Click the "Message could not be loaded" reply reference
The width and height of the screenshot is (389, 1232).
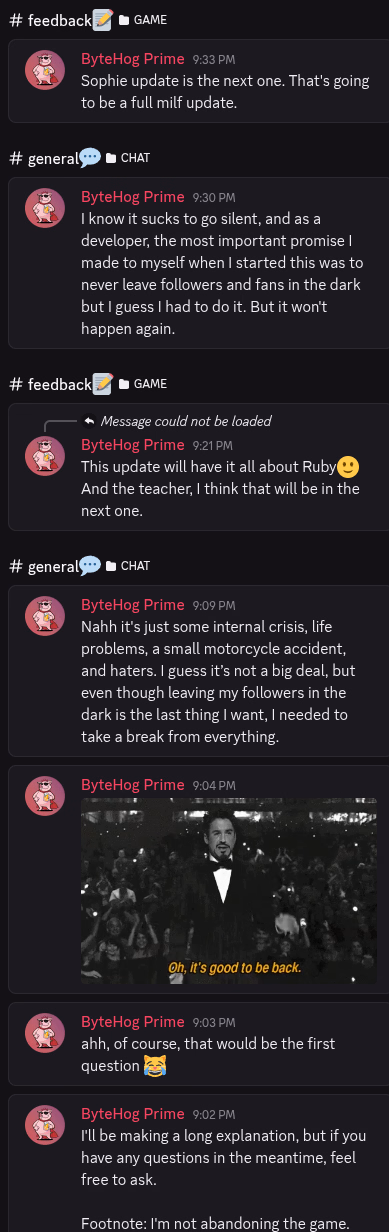(x=186, y=421)
